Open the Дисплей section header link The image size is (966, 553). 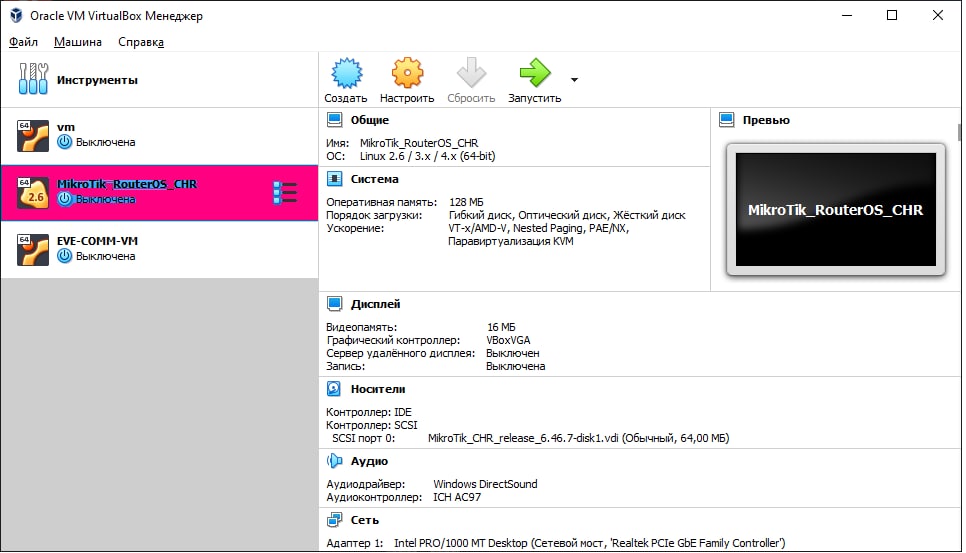coord(375,304)
